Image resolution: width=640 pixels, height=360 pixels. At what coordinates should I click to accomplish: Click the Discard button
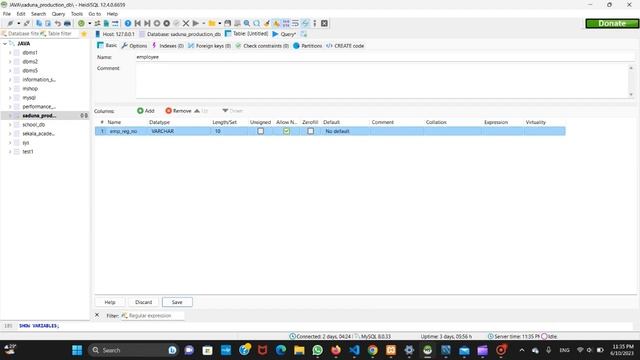coord(143,302)
